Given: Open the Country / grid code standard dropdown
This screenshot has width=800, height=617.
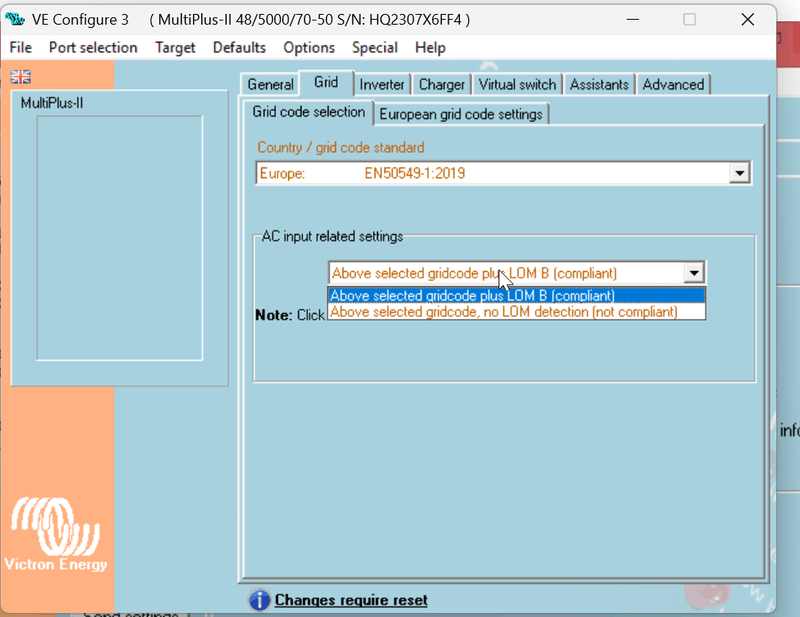Looking at the screenshot, I should click(x=740, y=172).
